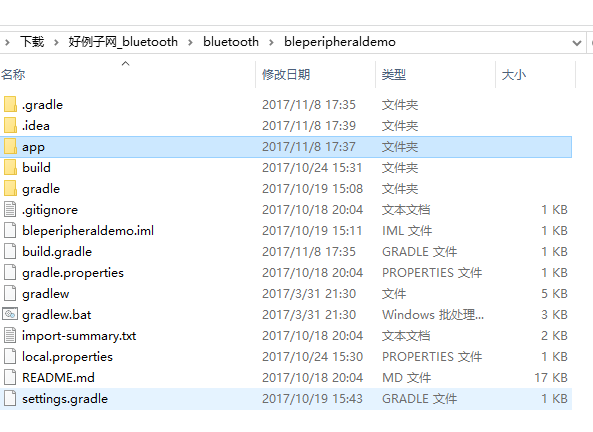Click the import-summary.txt file icon

10,335
